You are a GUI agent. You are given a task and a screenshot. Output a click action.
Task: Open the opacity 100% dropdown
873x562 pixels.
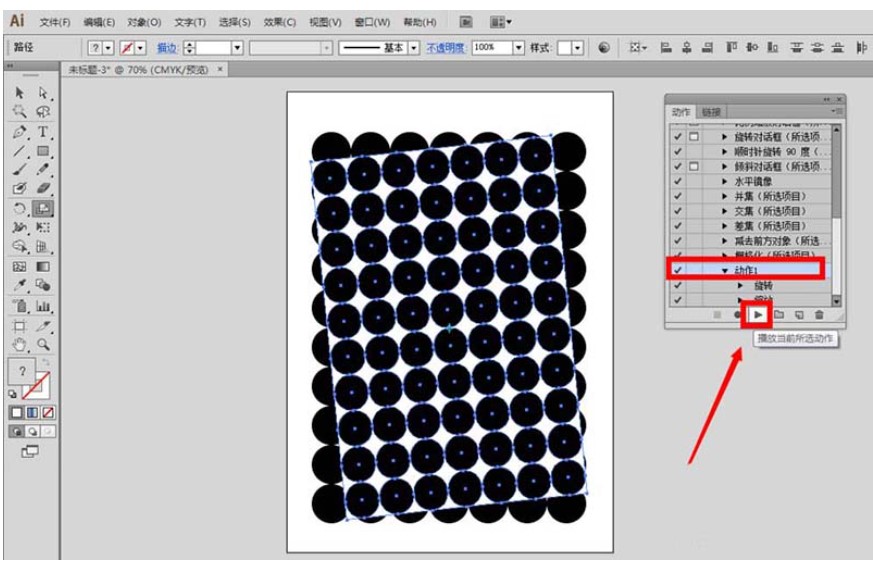click(518, 48)
